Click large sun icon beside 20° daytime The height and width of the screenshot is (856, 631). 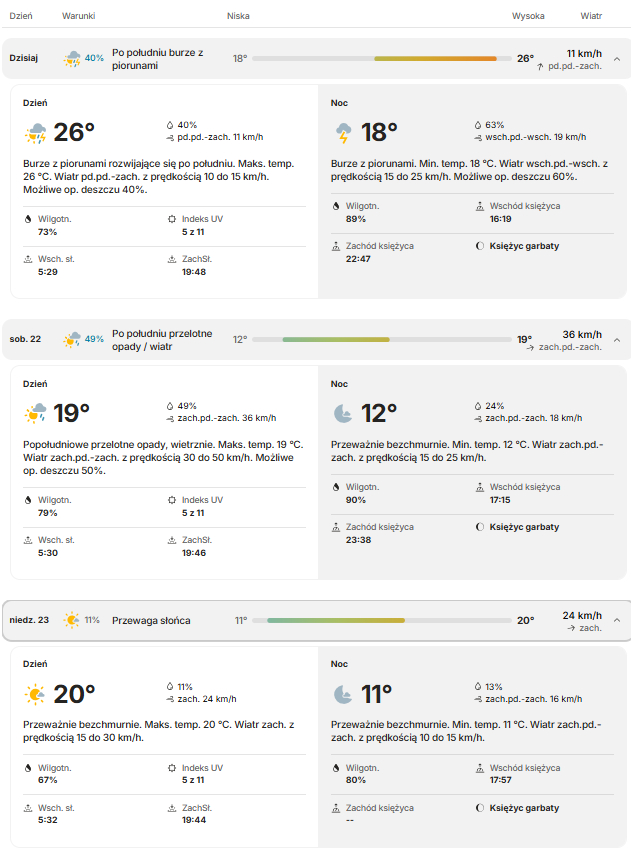(35, 694)
